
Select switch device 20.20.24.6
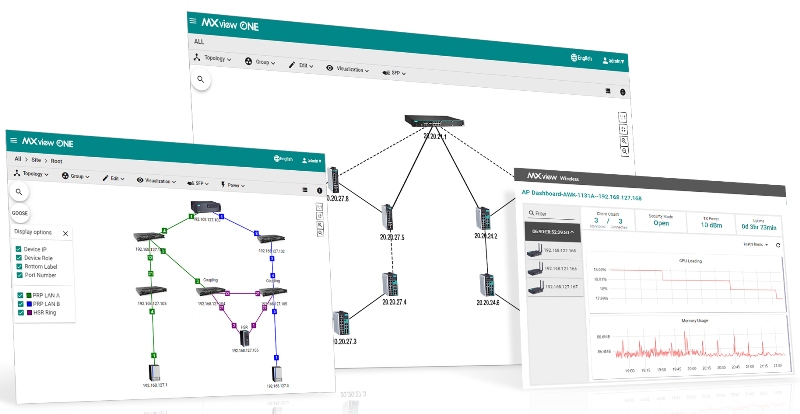[x=487, y=285]
